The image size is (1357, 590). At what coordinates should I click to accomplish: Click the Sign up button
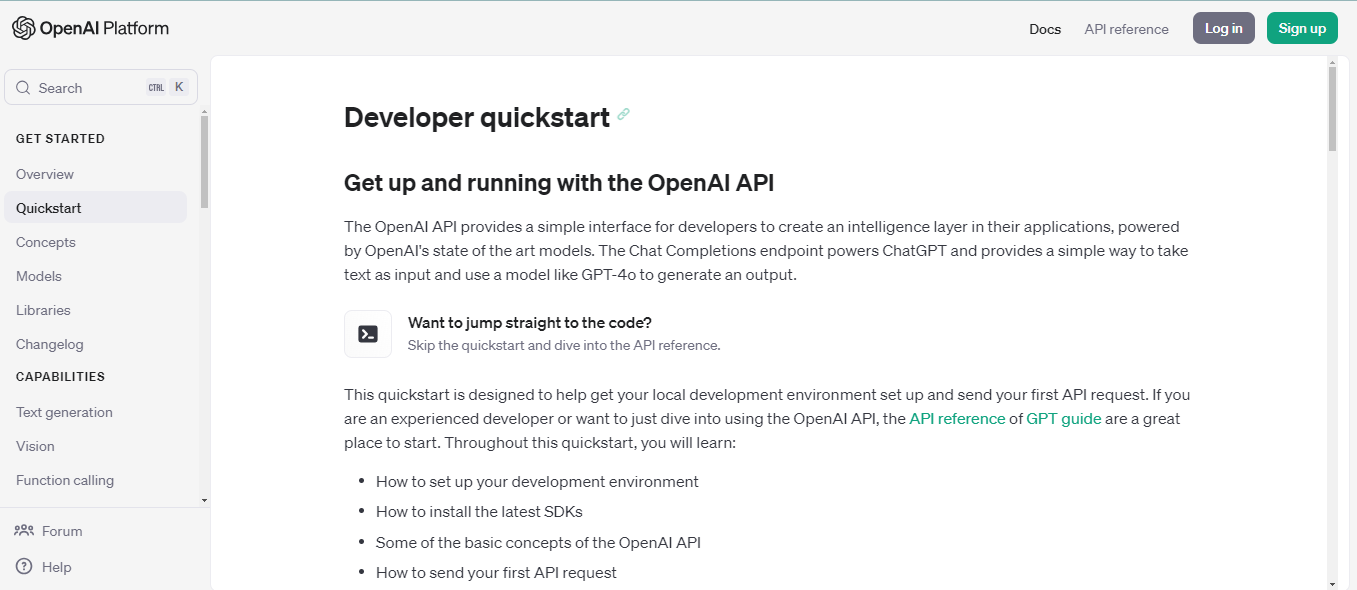tap(1302, 28)
